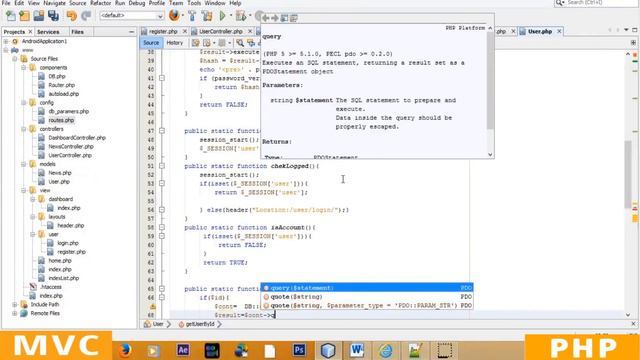Collapse the controllers folder node
This screenshot has height=360, width=640.
pyautogui.click(x=24, y=129)
